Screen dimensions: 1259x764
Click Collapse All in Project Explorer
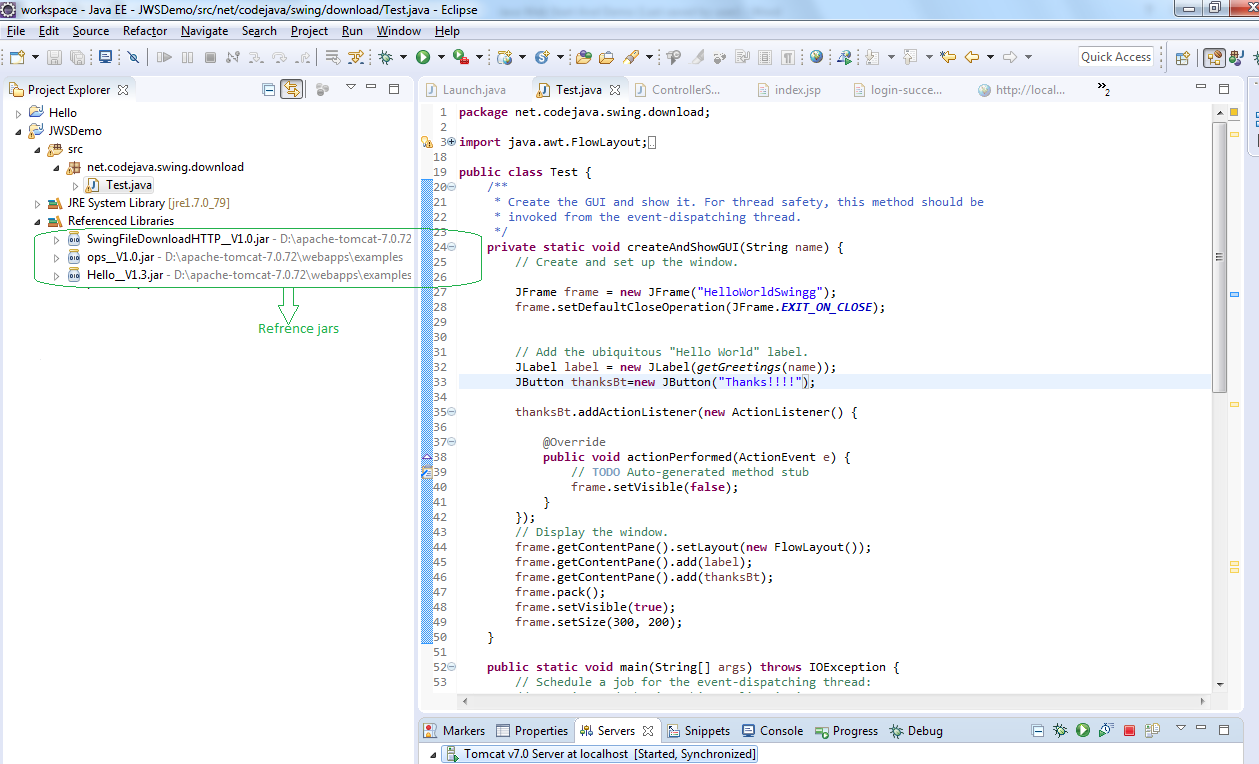click(268, 89)
